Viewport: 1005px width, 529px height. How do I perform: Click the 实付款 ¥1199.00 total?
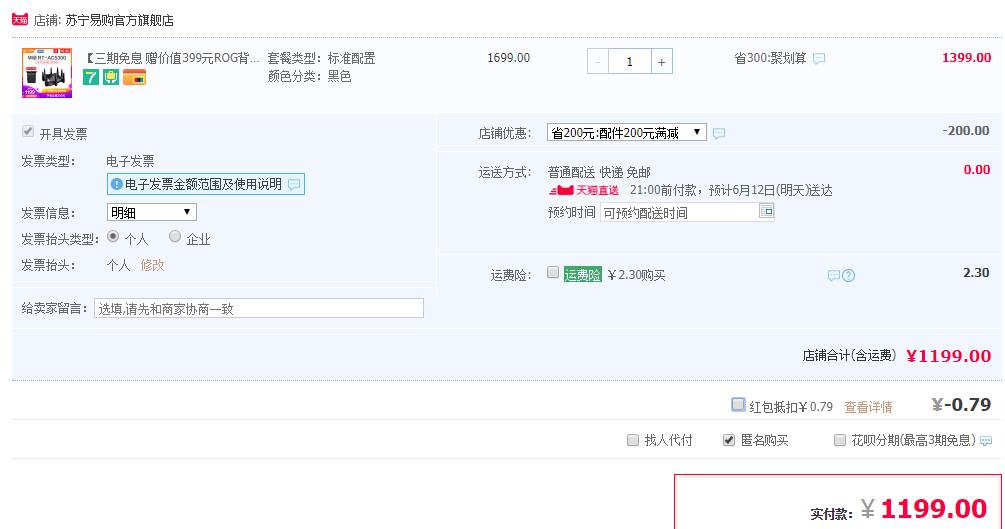click(x=924, y=509)
